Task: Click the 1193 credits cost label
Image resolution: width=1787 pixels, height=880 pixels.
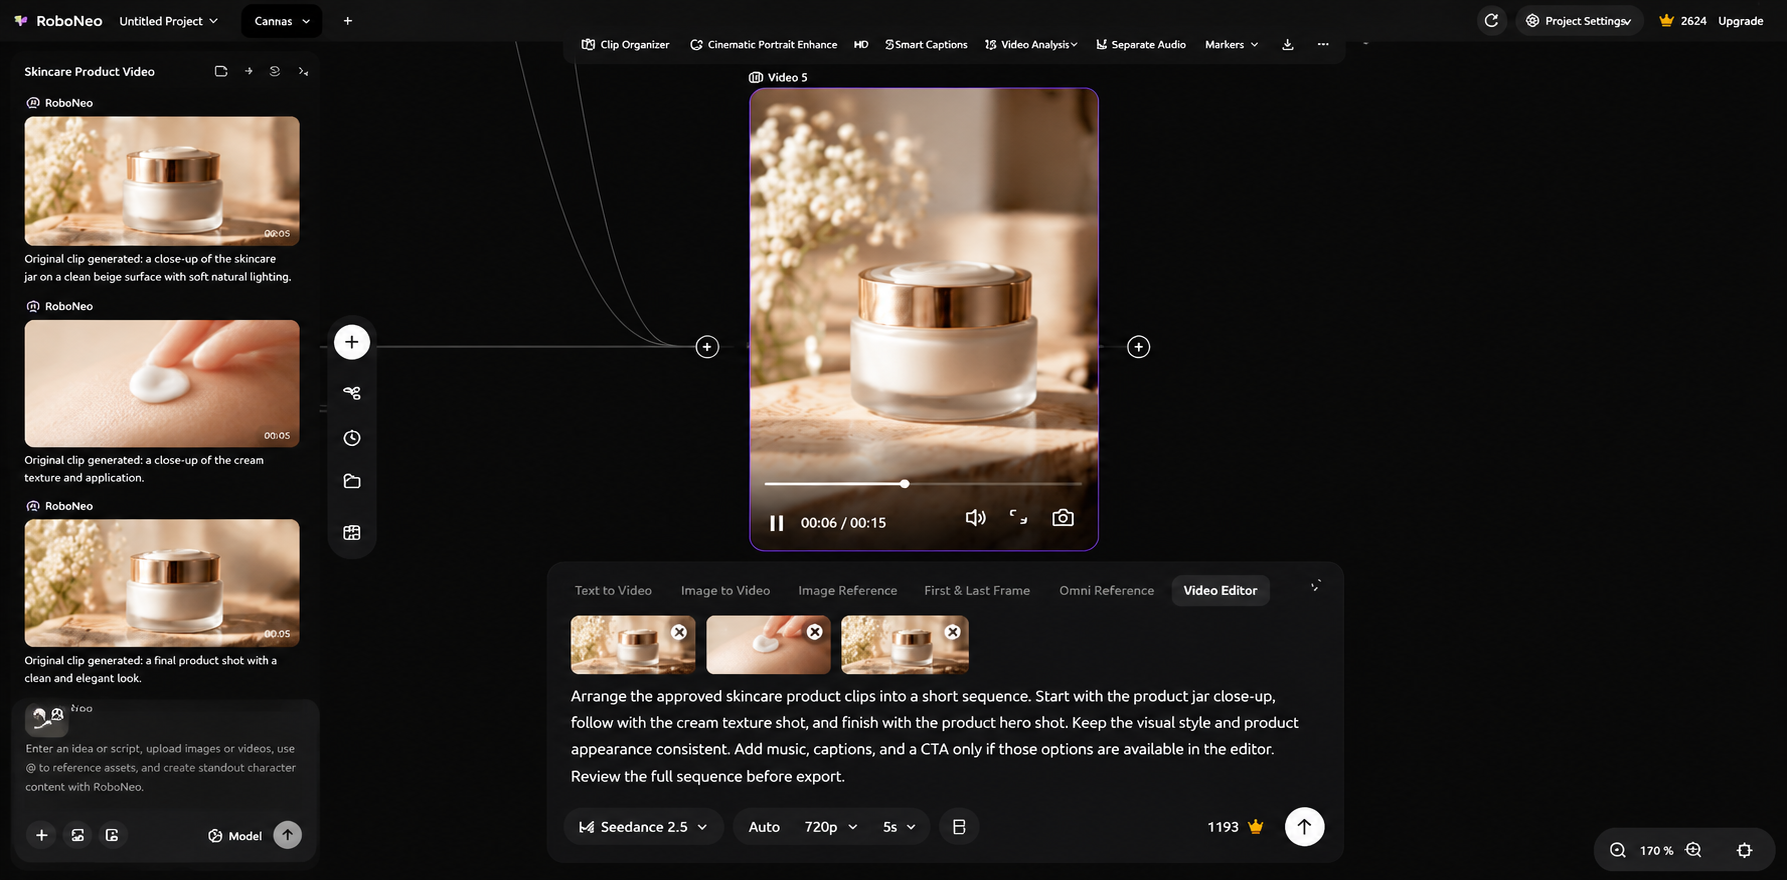Action: click(x=1235, y=827)
